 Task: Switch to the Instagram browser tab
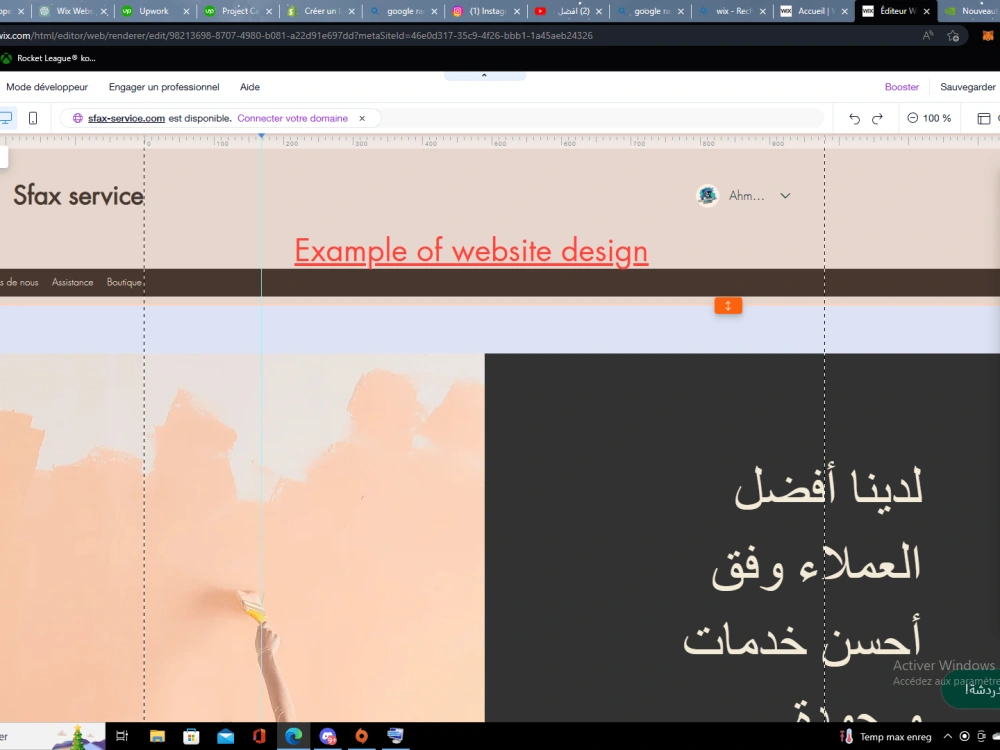pyautogui.click(x=487, y=11)
